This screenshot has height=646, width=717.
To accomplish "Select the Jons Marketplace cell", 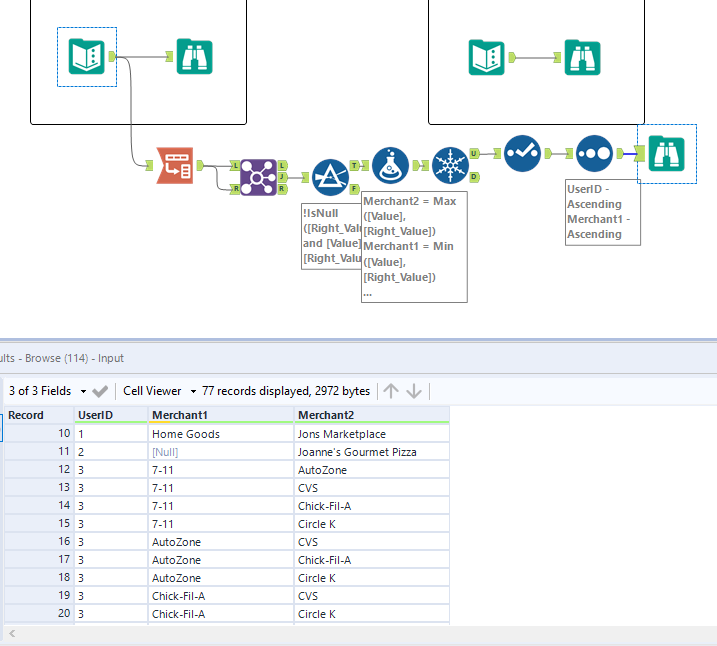I will (372, 434).
